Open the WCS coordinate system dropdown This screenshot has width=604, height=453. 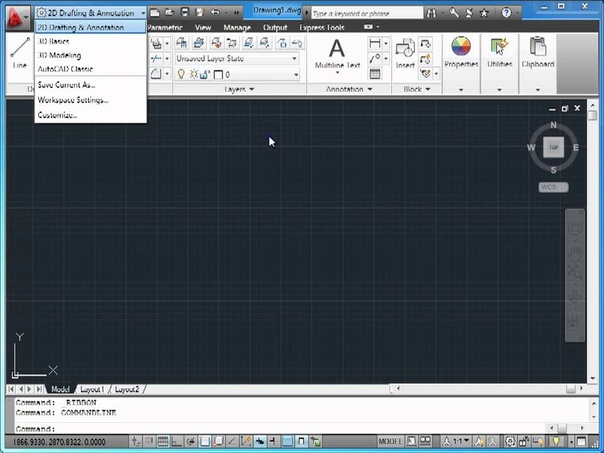pos(553,187)
